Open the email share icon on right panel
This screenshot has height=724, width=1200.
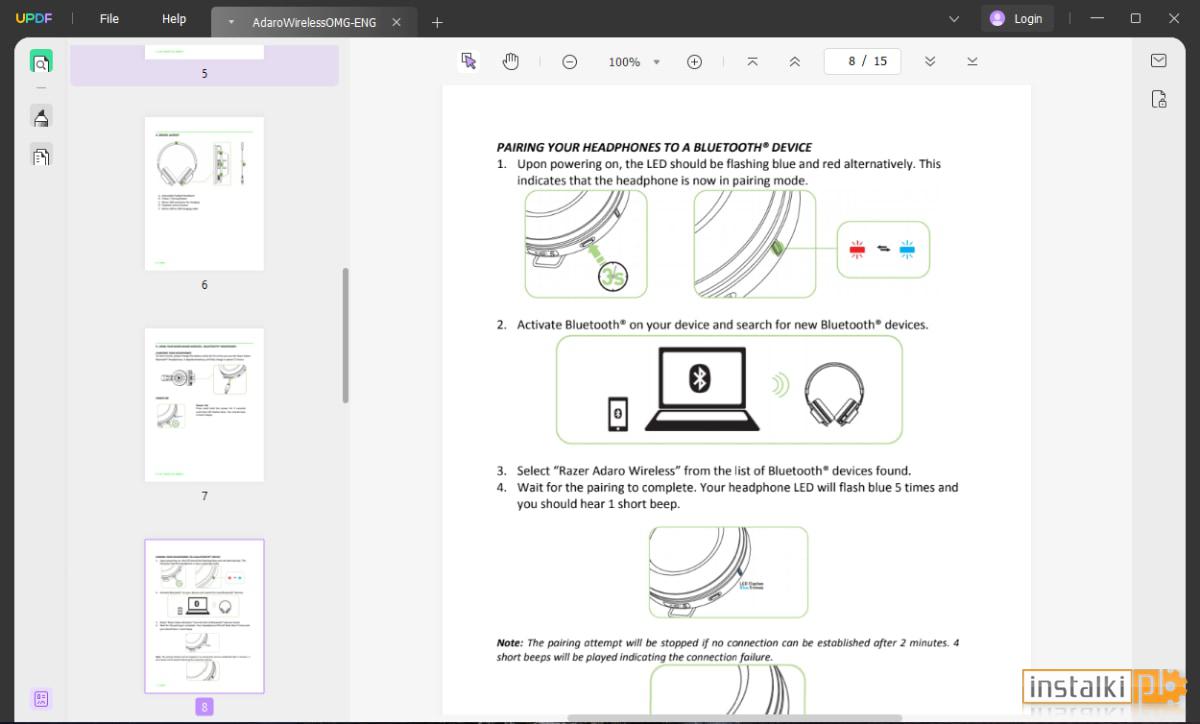coord(1159,61)
